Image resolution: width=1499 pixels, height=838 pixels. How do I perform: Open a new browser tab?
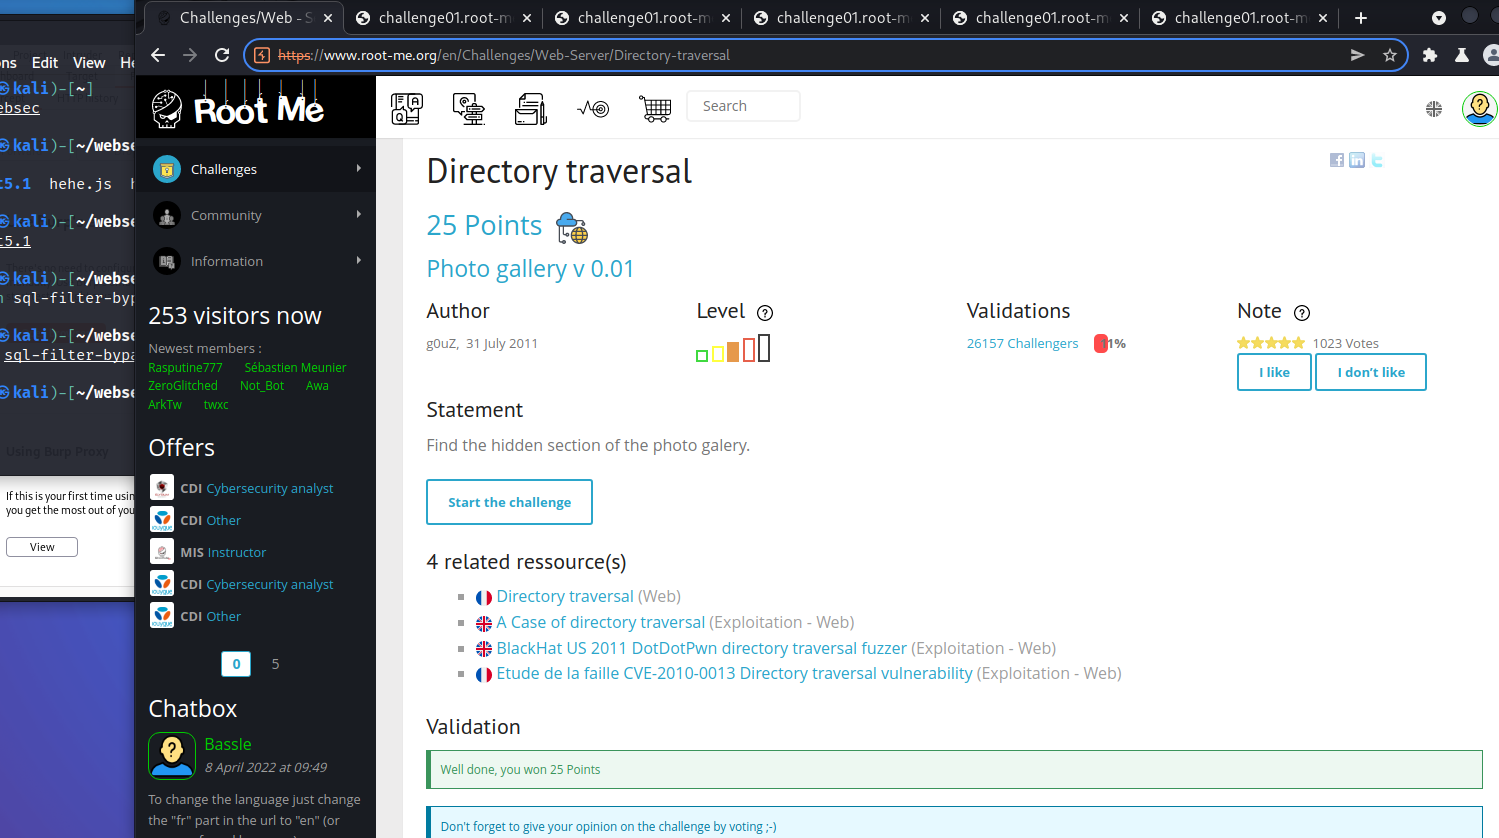(1361, 18)
